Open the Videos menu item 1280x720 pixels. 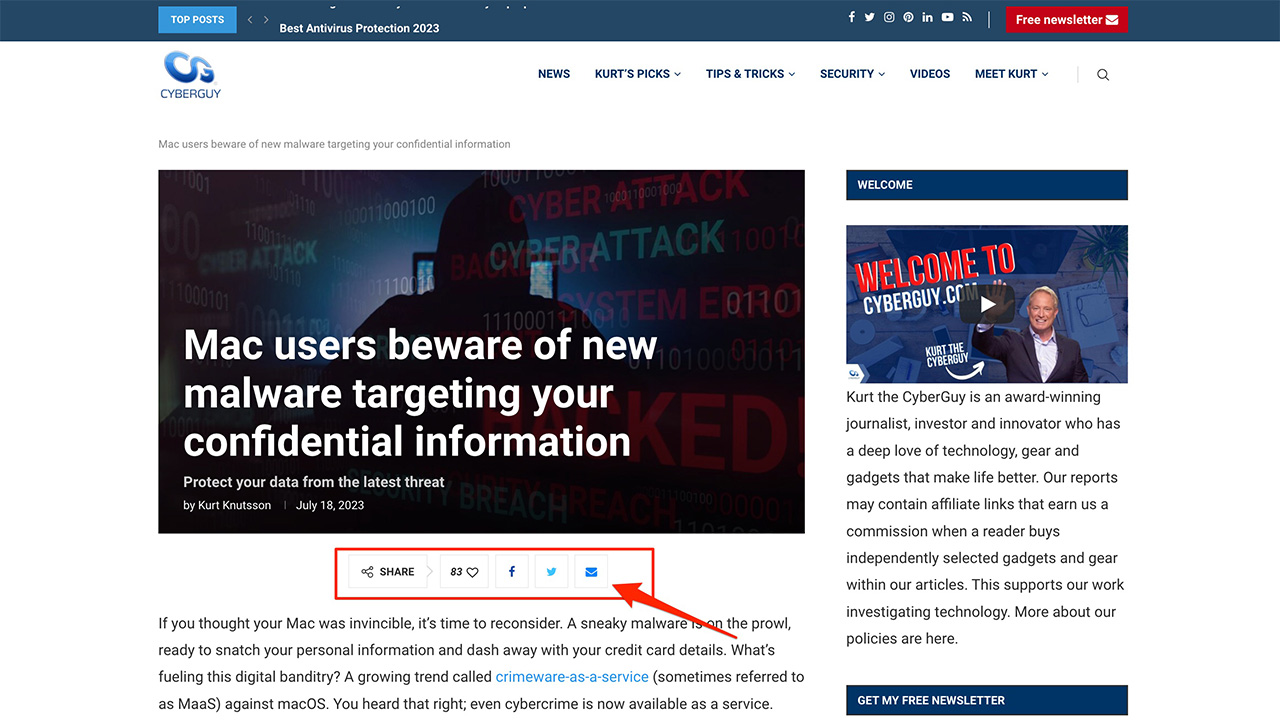[x=930, y=74]
